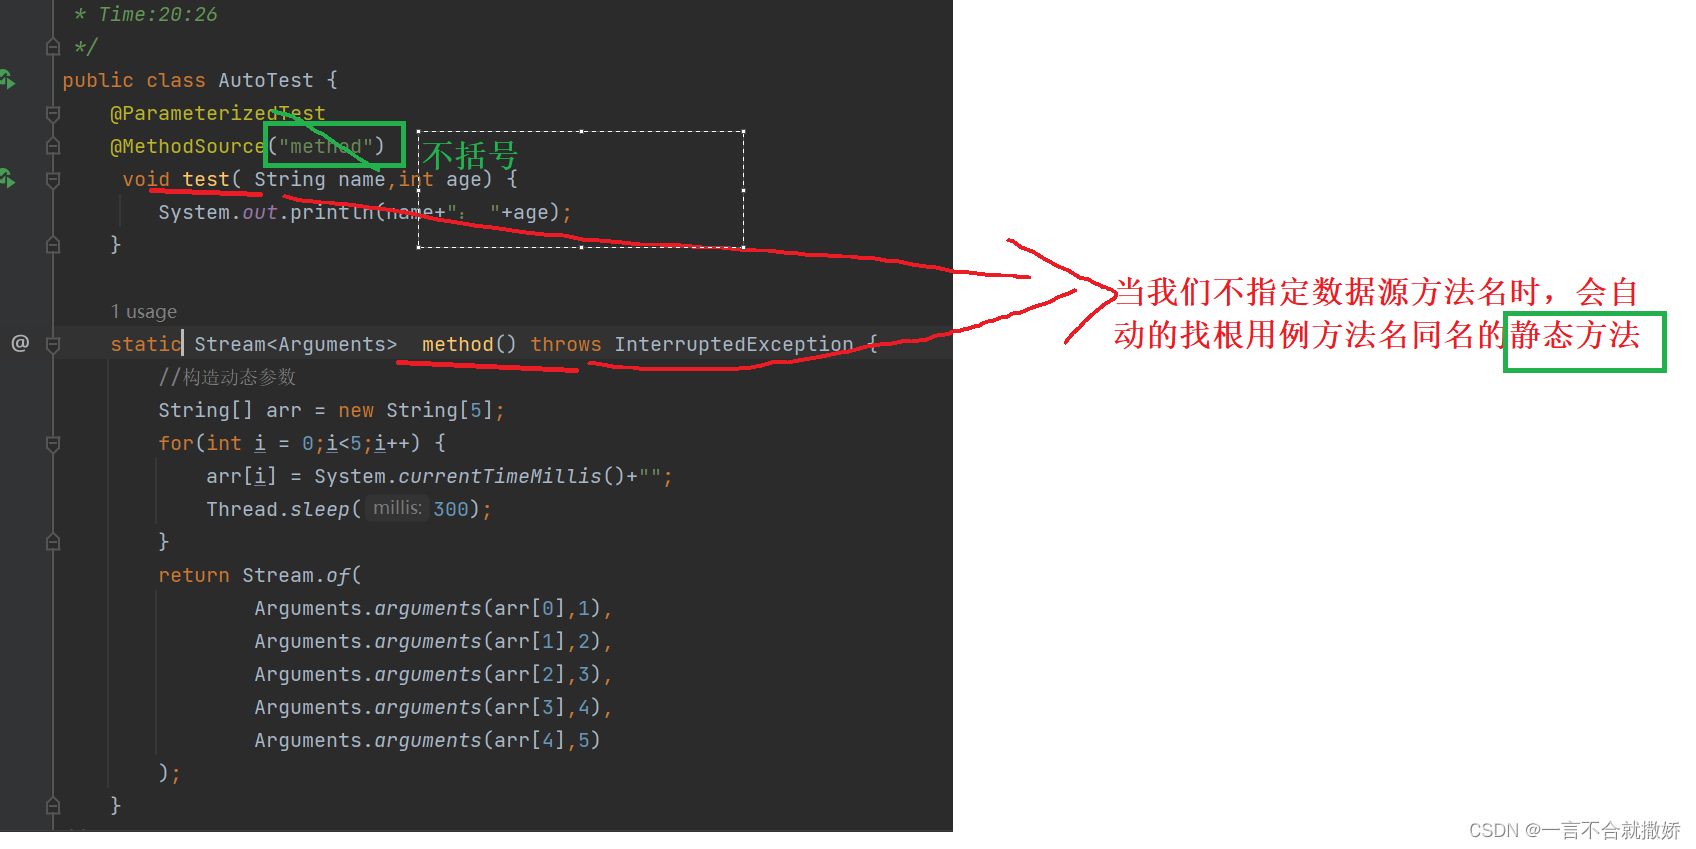The width and height of the screenshot is (1696, 849).
Task: Click the '* Time:20:26' comment line
Action: pos(145,14)
